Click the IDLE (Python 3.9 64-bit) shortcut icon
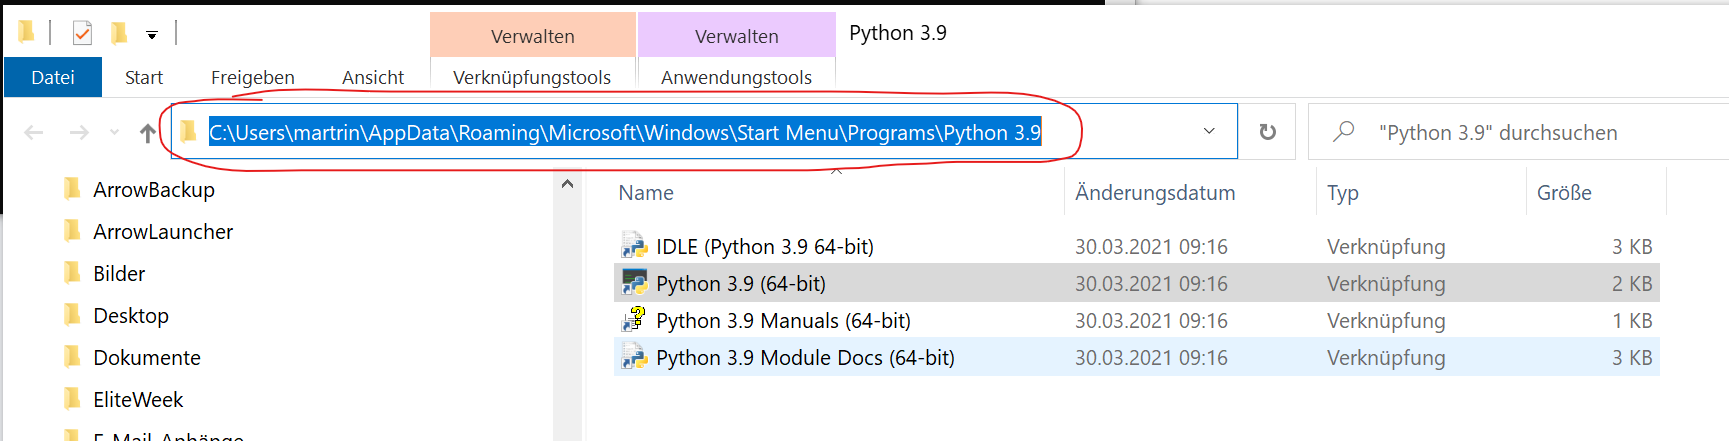 click(634, 246)
